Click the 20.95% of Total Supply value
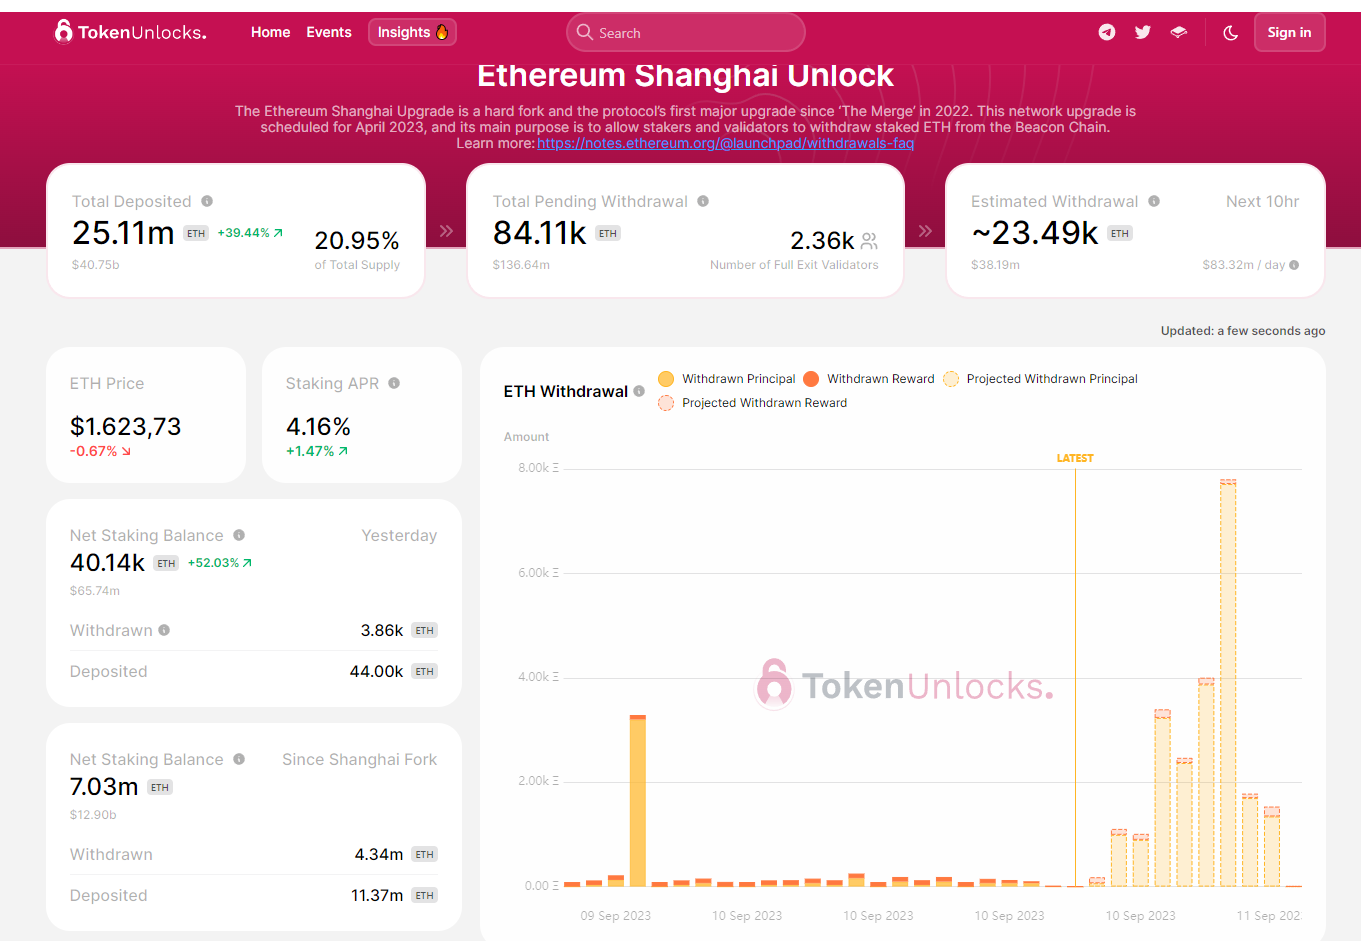The height and width of the screenshot is (941, 1361). (x=357, y=241)
